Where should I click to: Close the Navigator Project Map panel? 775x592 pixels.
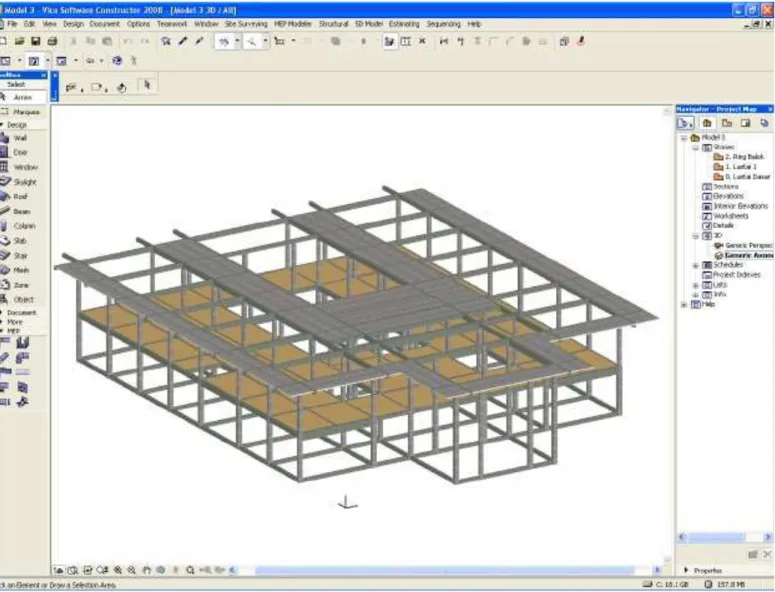click(770, 109)
